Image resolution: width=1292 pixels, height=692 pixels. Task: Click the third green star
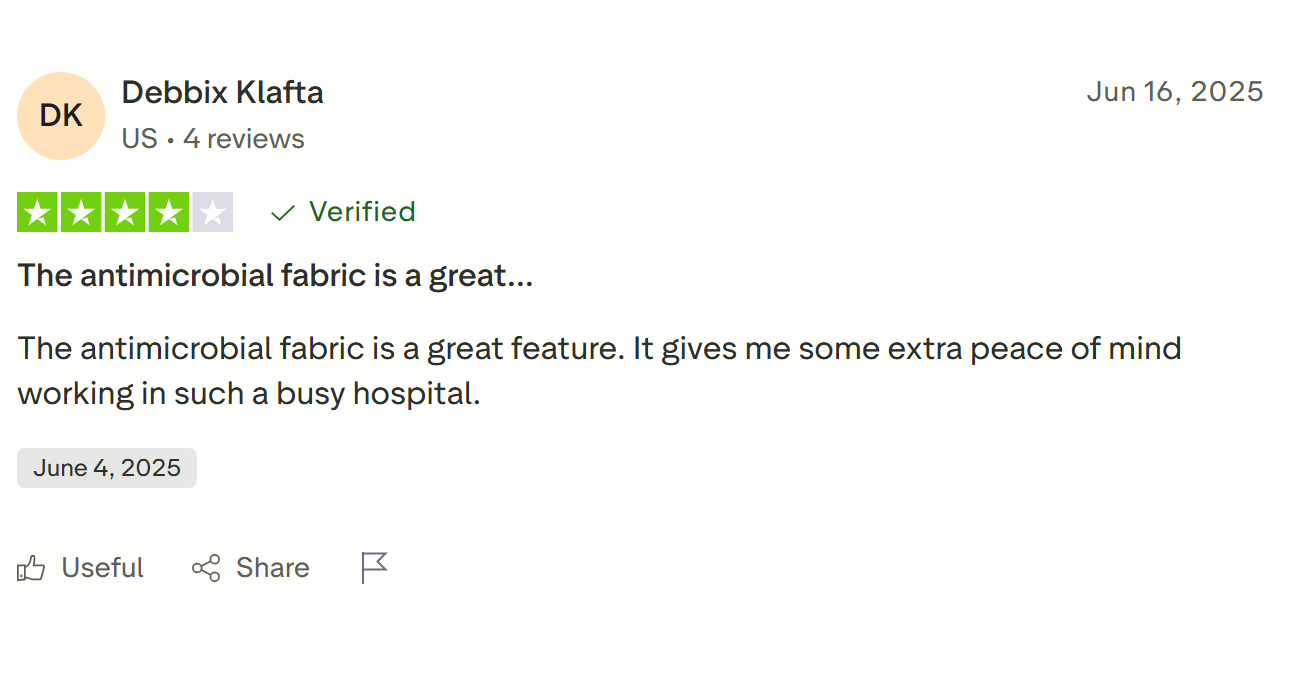pos(125,212)
